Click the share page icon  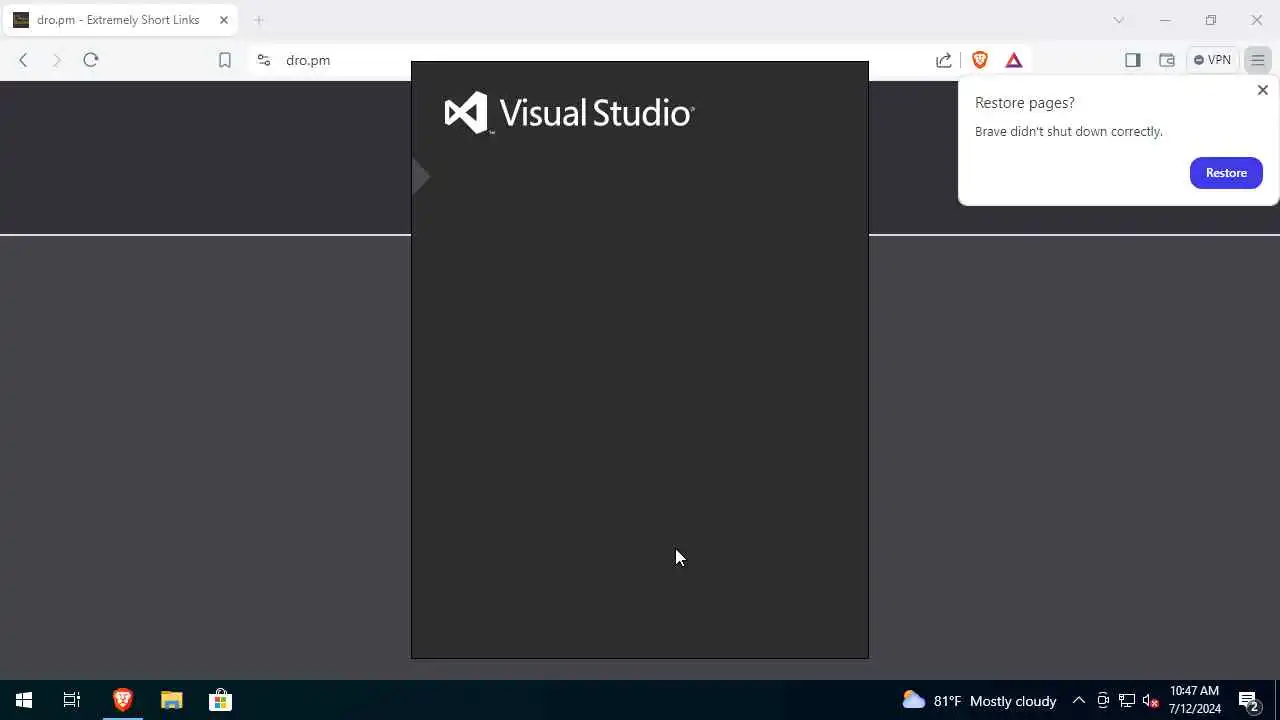pyautogui.click(x=944, y=60)
